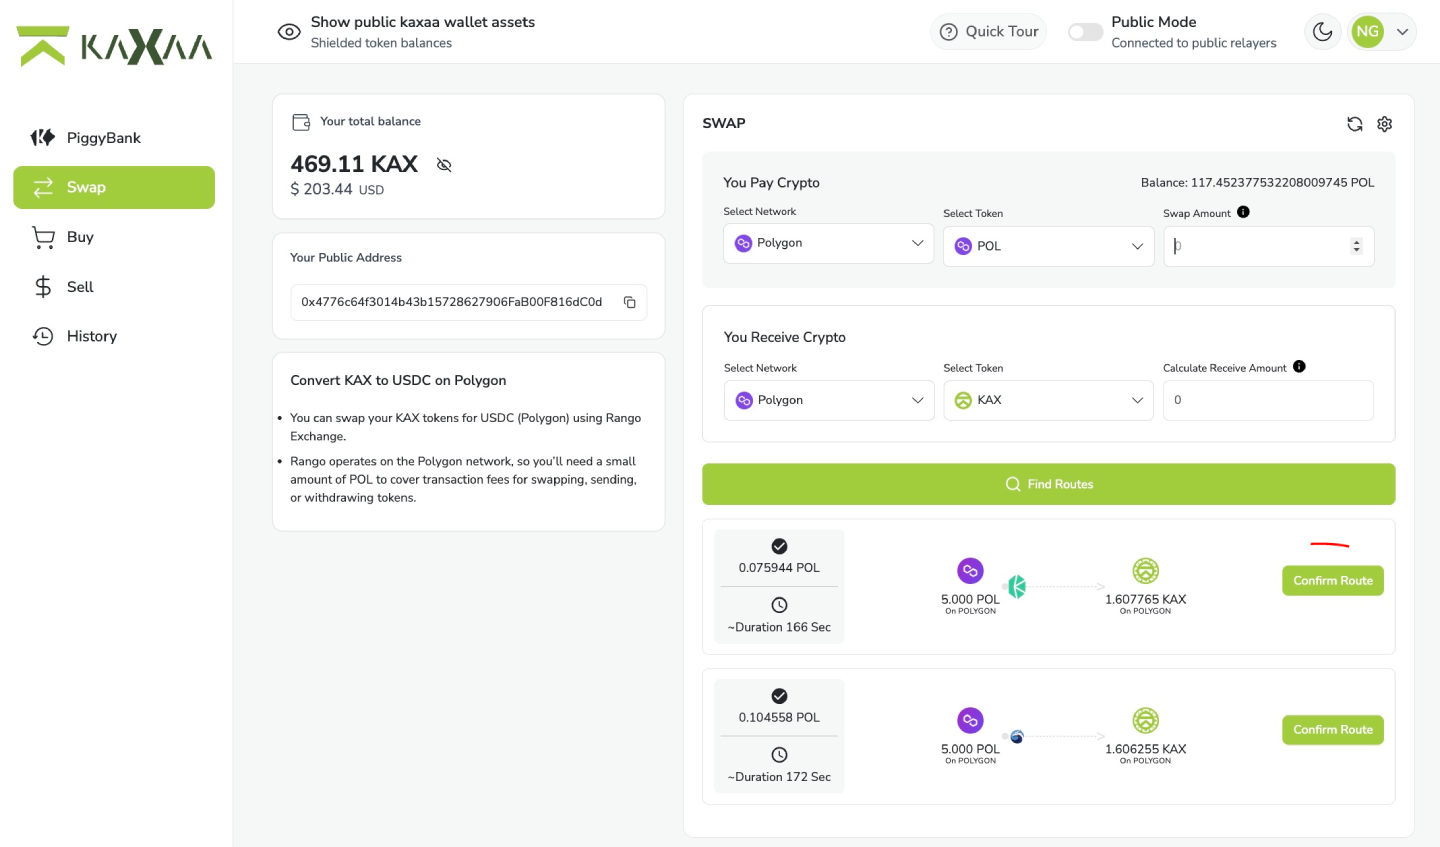Click the Kaxaa logo
Viewport: 1440px width, 847px height.
(115, 46)
